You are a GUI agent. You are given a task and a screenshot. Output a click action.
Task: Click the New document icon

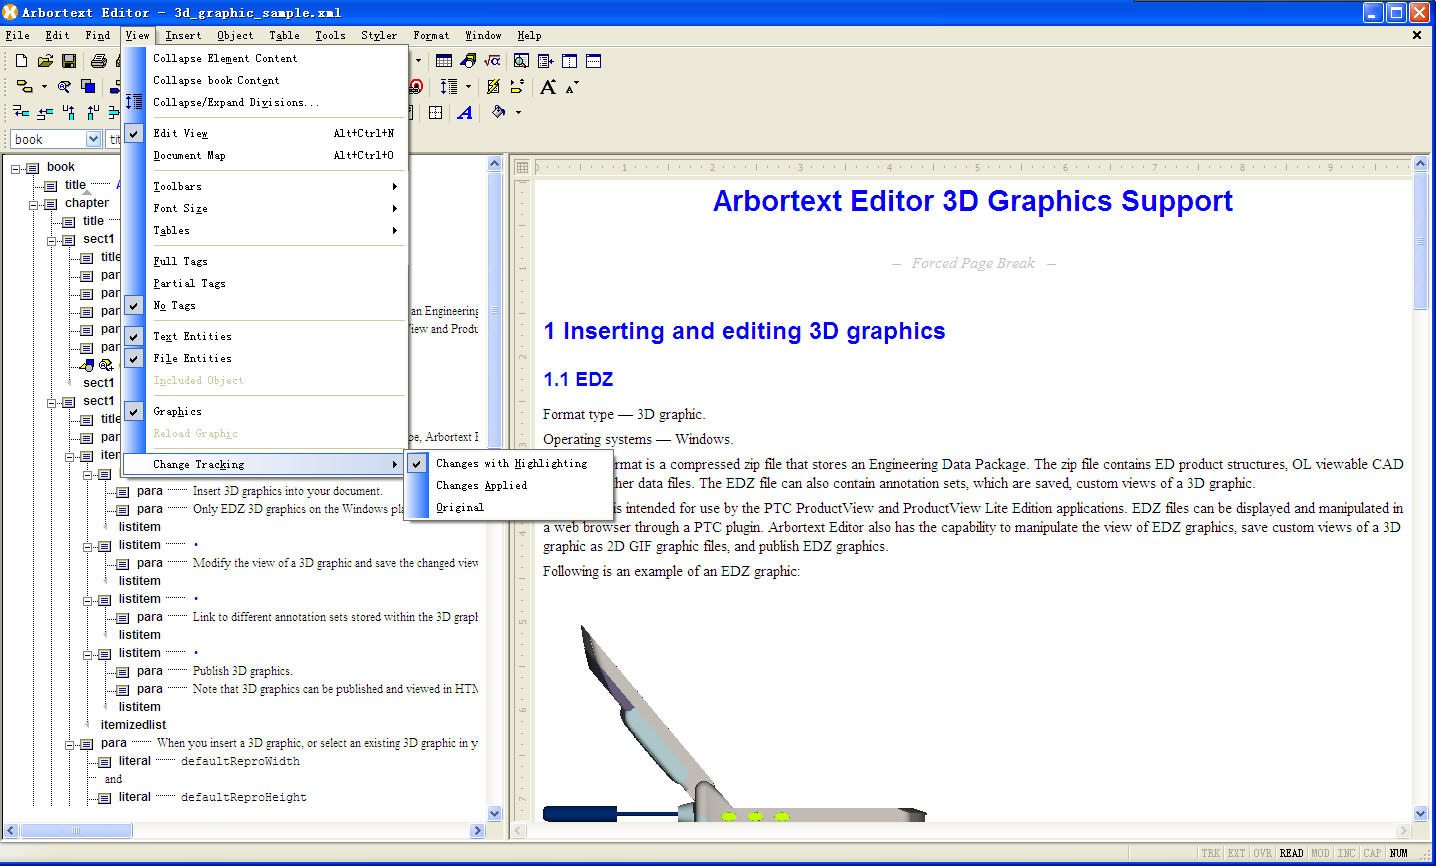click(x=21, y=61)
